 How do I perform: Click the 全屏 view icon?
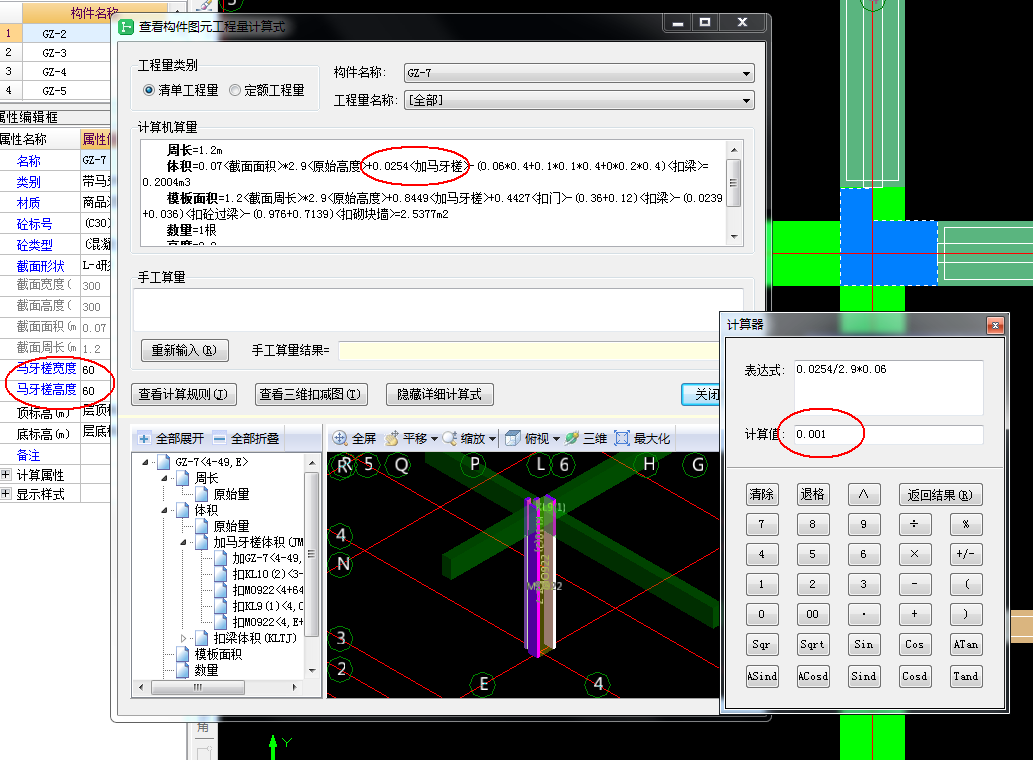tap(340, 439)
